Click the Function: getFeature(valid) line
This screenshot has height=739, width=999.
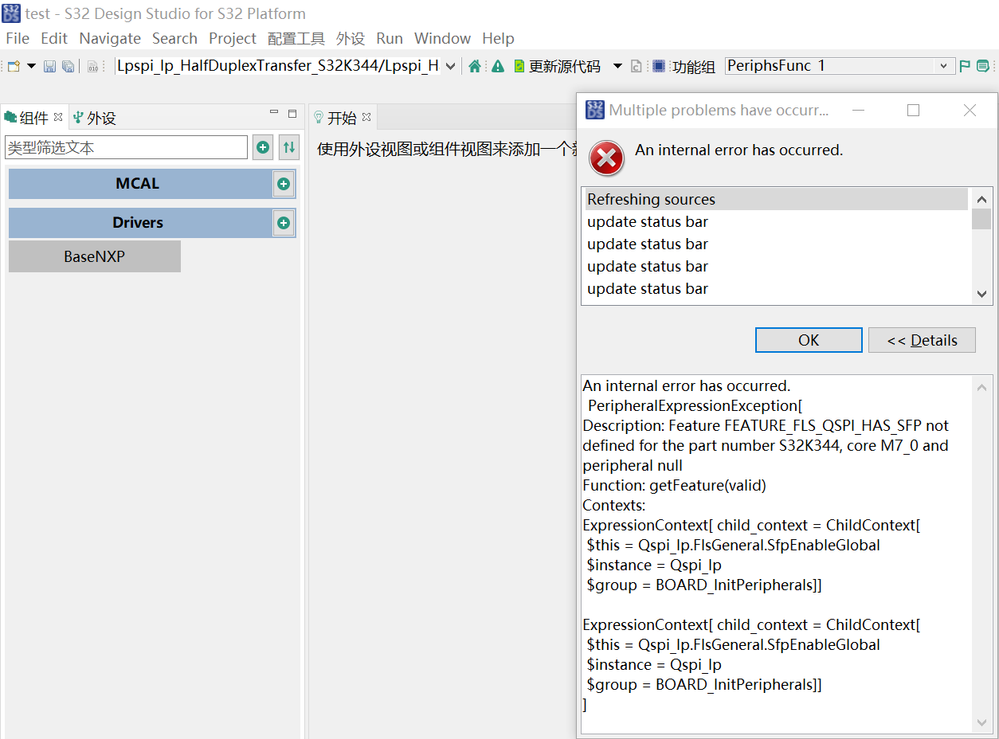pos(674,485)
